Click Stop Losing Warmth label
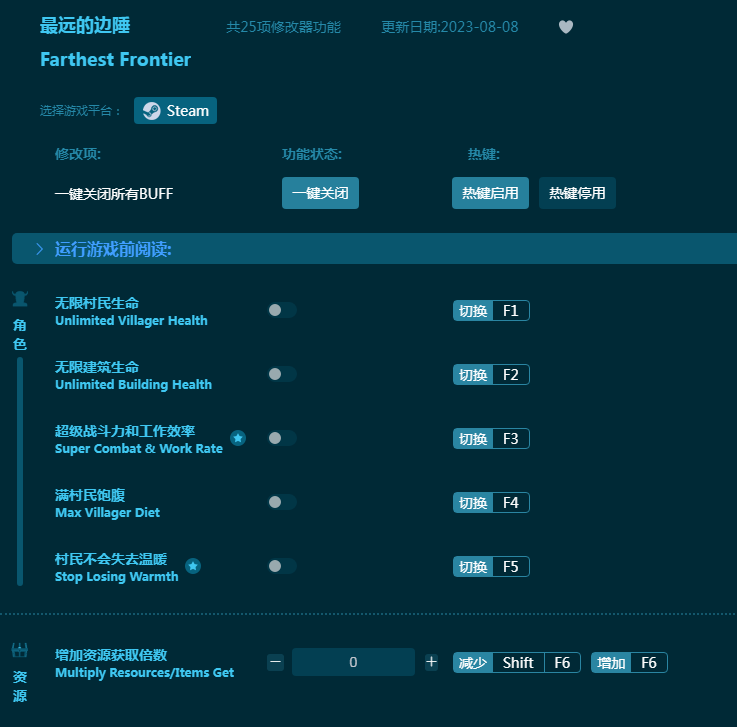This screenshot has height=727, width=737. pyautogui.click(x=117, y=577)
